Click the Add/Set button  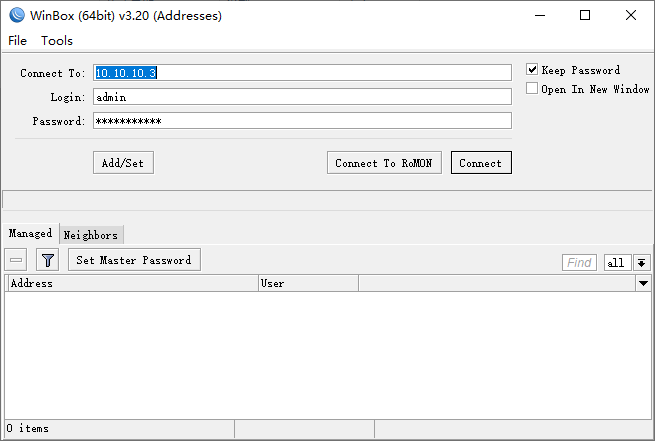[123, 163]
